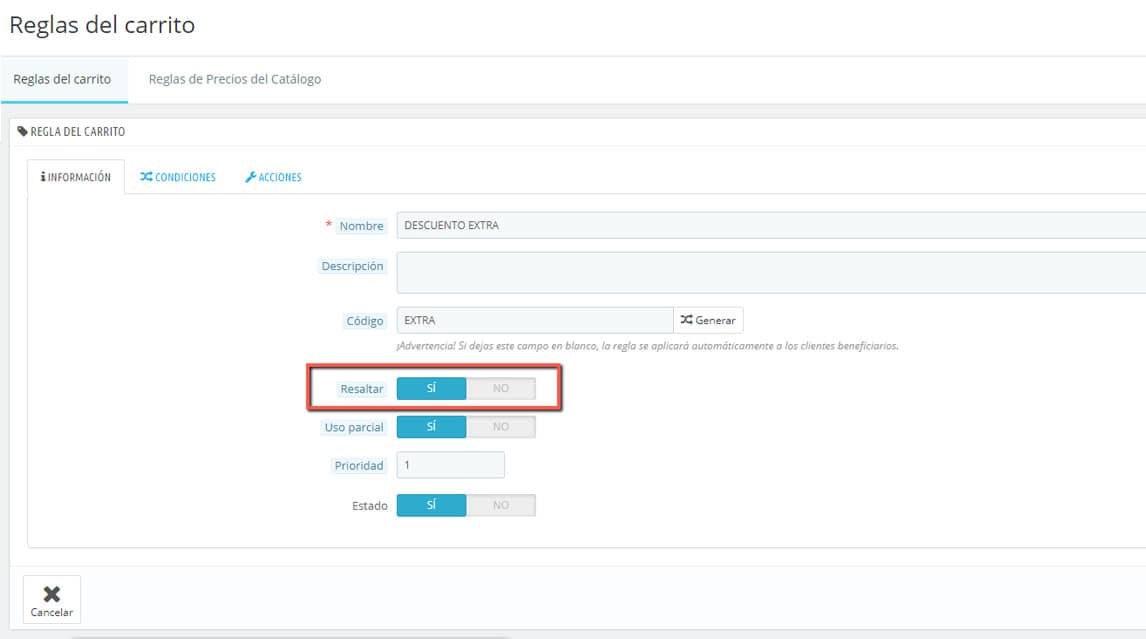Select SÍ on the Uso parcial switch
Screen dimensions: 1146x639
click(x=431, y=427)
